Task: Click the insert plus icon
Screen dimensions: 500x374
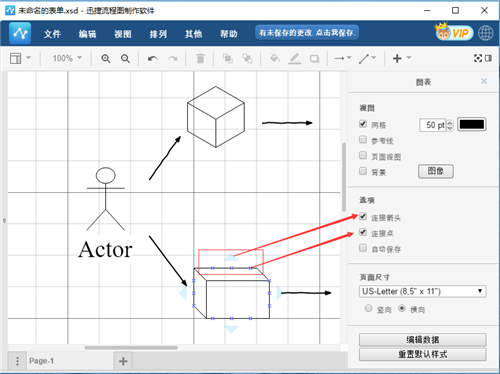Action: pos(397,58)
